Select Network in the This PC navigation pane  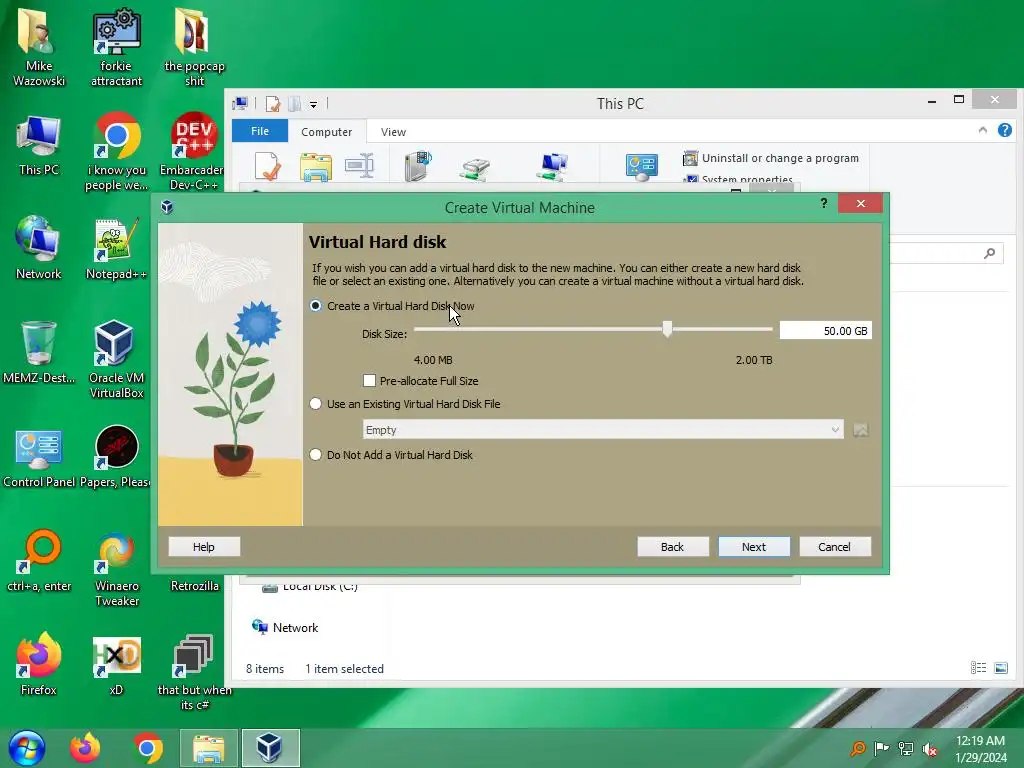[x=285, y=628]
